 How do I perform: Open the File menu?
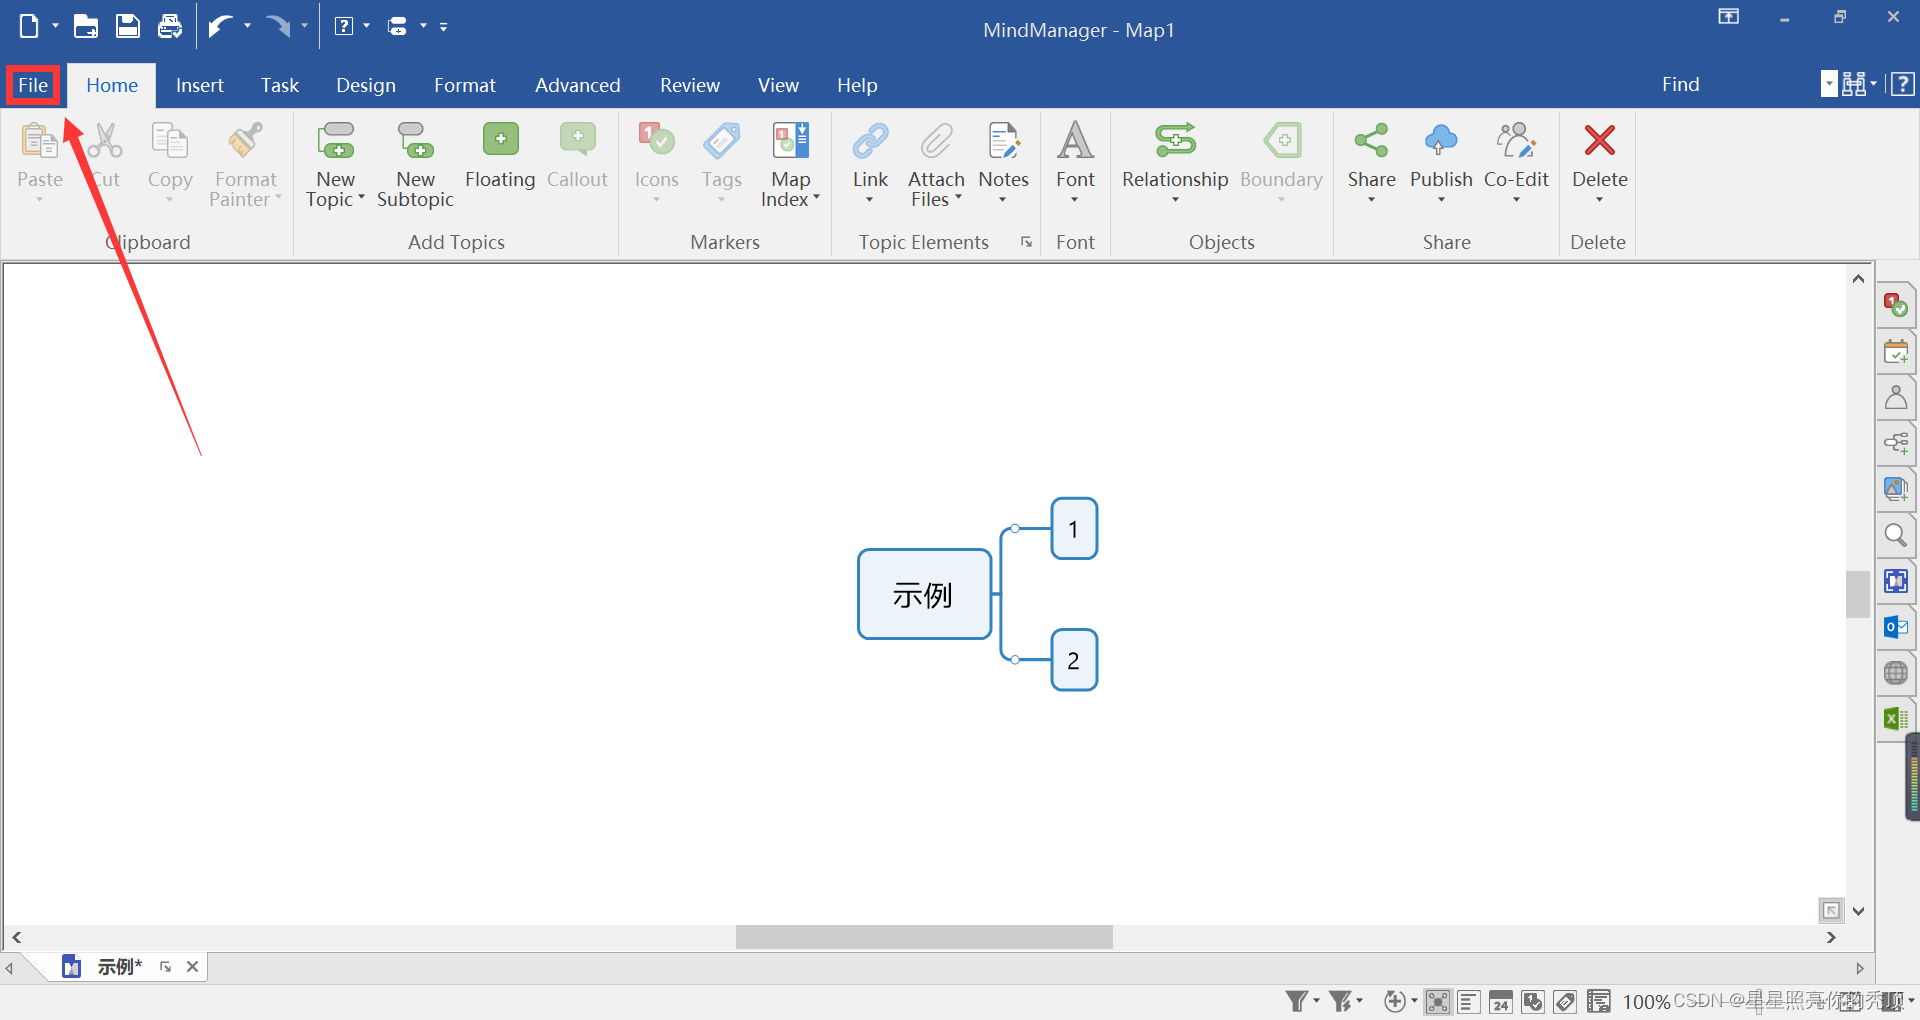click(x=32, y=85)
